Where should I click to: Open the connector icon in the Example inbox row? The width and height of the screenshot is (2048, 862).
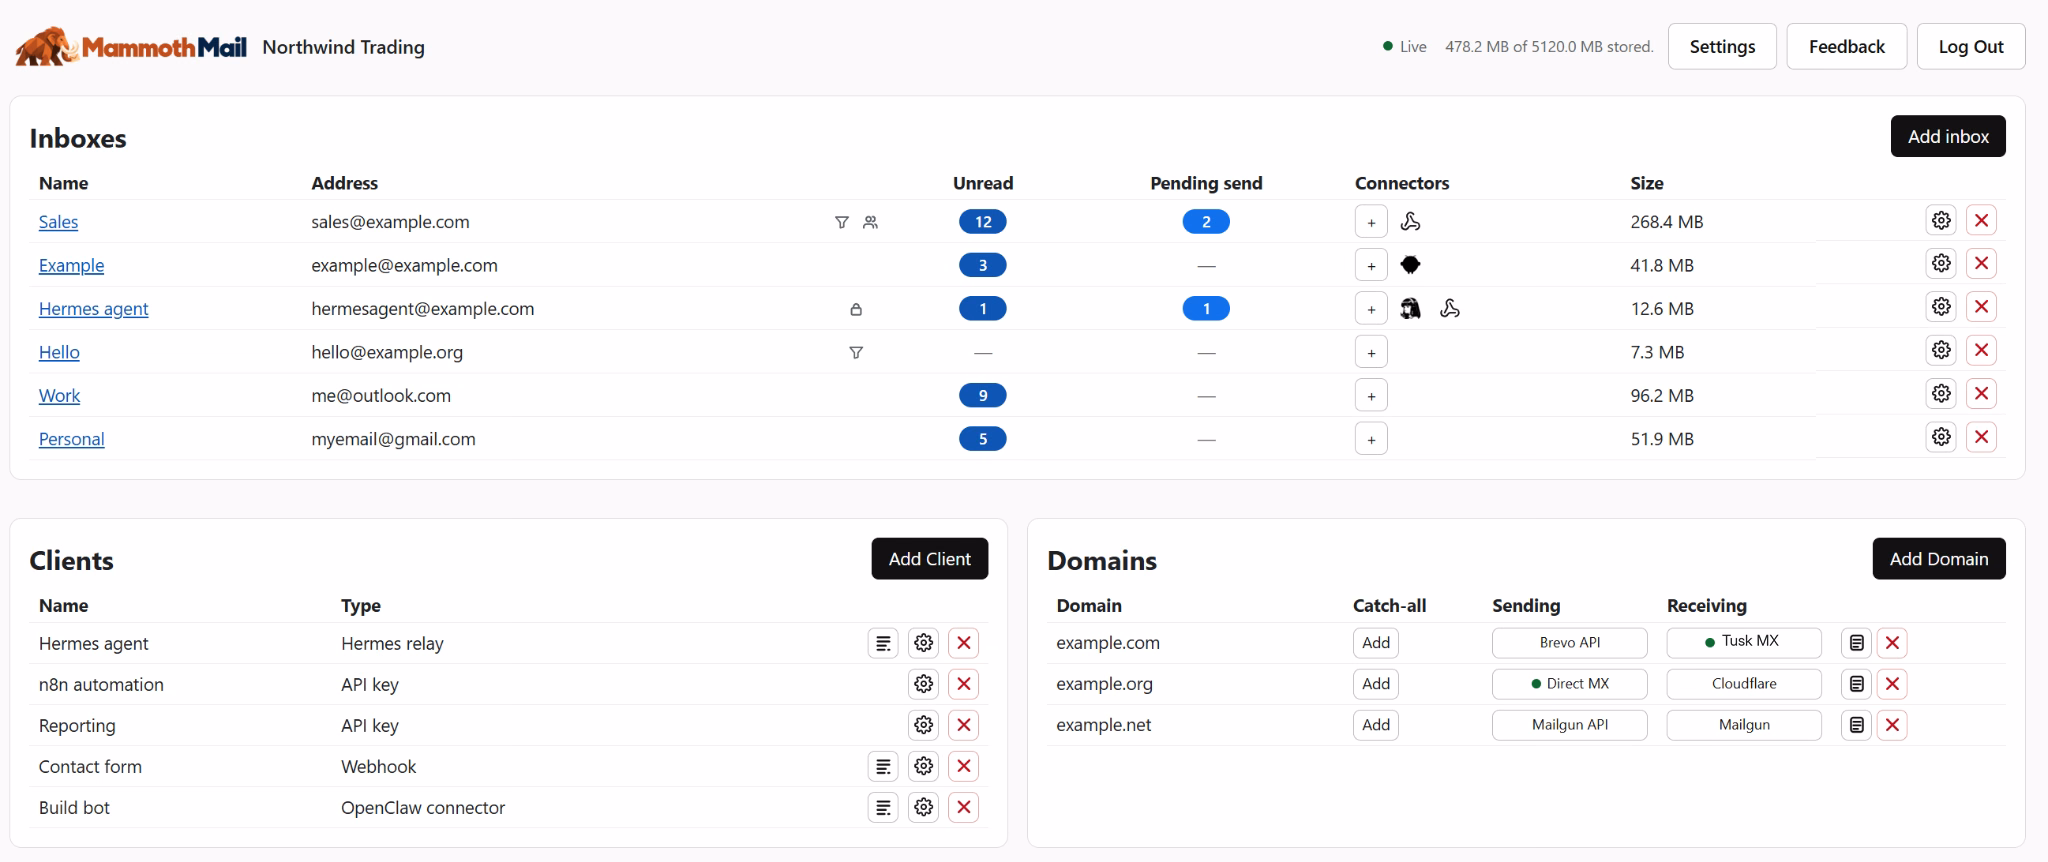click(1410, 265)
